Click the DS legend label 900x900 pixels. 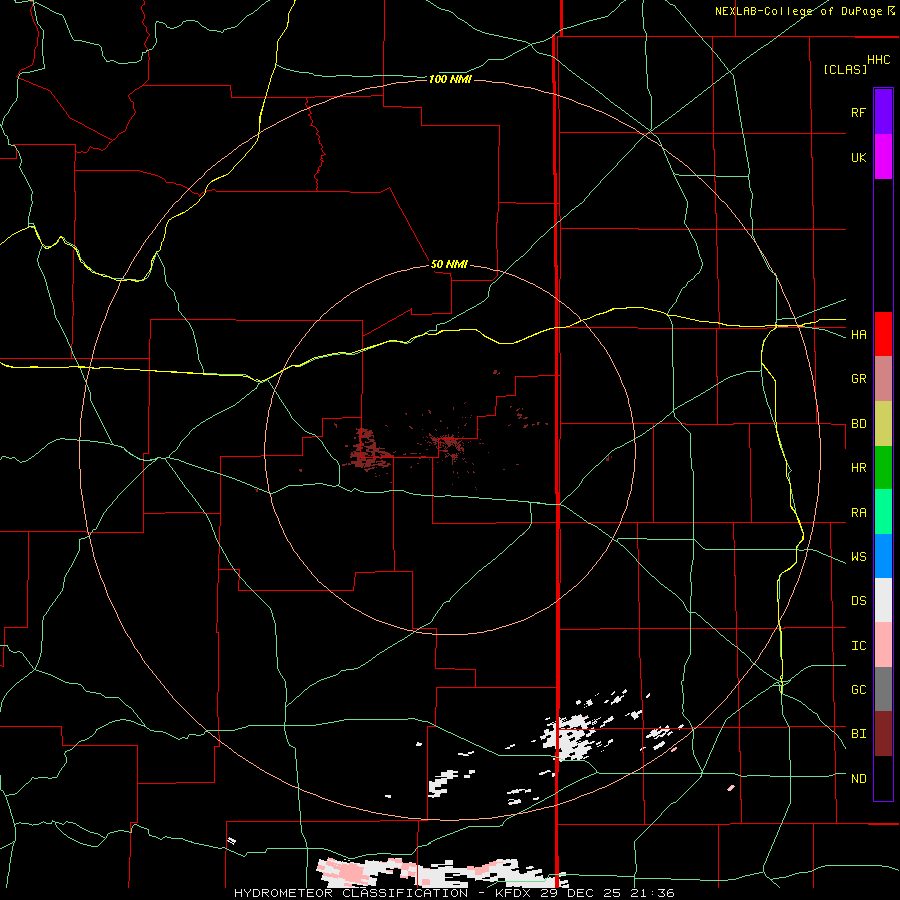coord(858,601)
